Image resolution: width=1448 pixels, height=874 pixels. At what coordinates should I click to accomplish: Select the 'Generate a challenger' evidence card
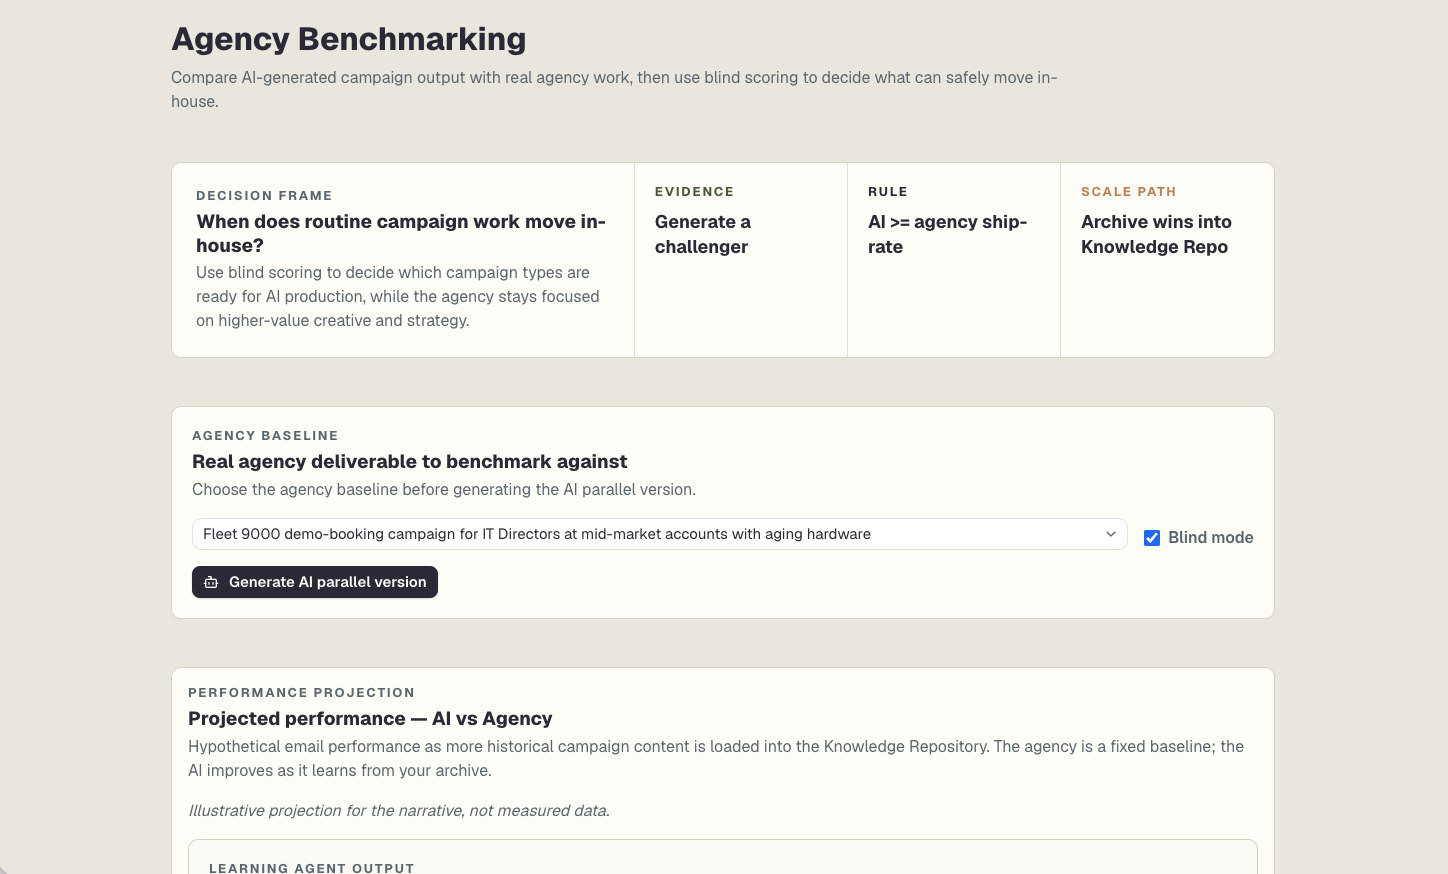pos(741,260)
